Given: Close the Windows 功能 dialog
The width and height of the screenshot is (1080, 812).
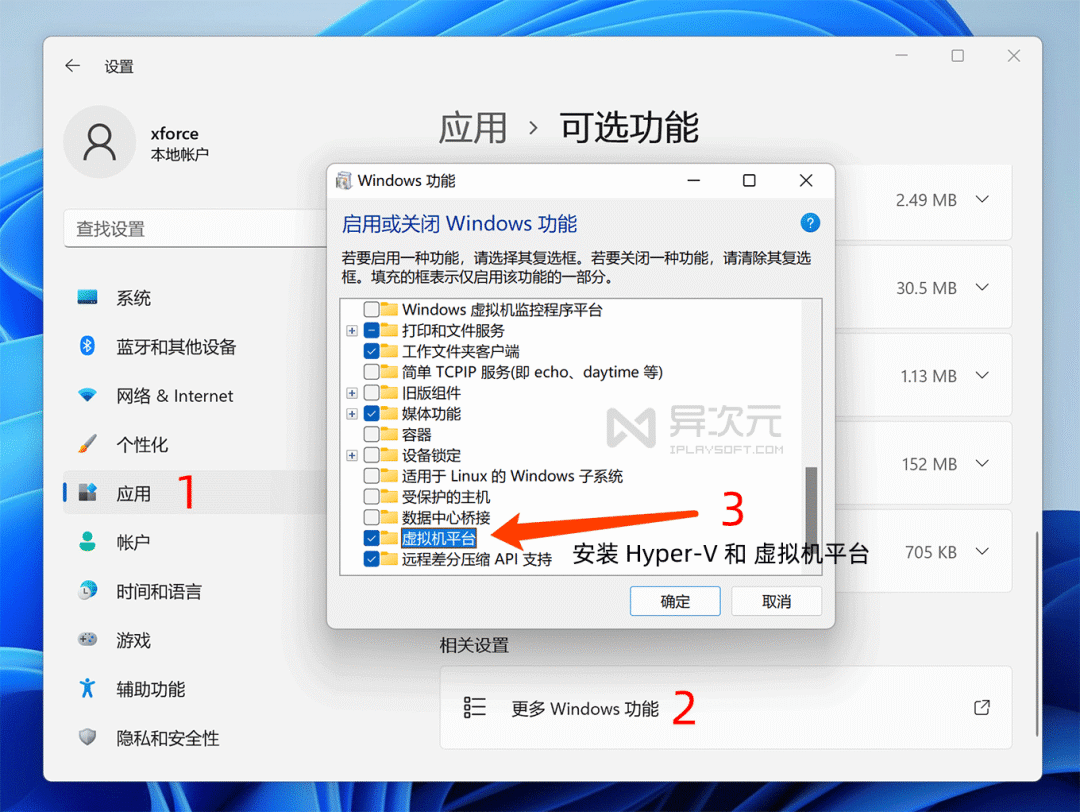Looking at the screenshot, I should point(806,180).
